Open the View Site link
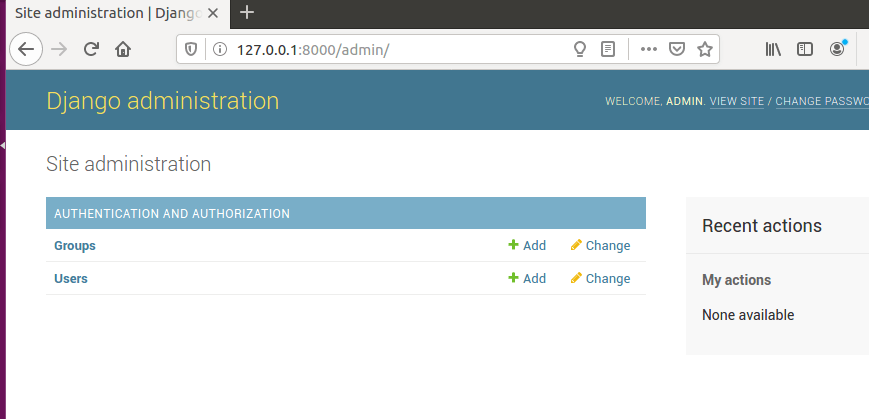The image size is (869, 419). pos(737,101)
